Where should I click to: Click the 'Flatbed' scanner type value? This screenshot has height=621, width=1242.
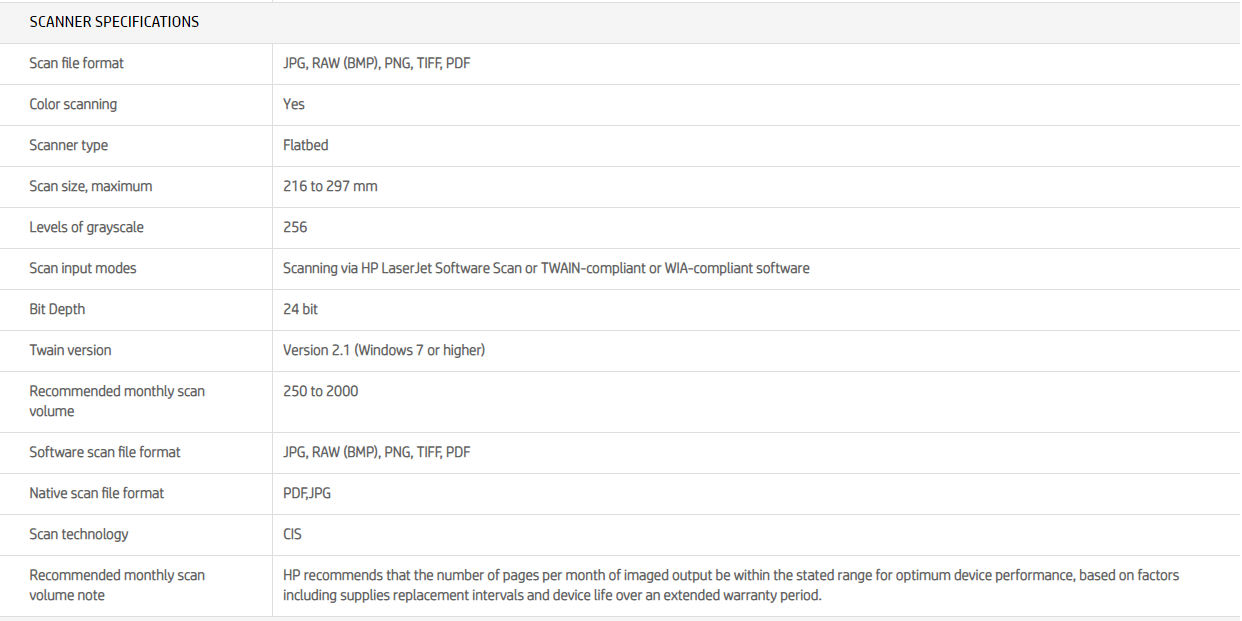[306, 145]
